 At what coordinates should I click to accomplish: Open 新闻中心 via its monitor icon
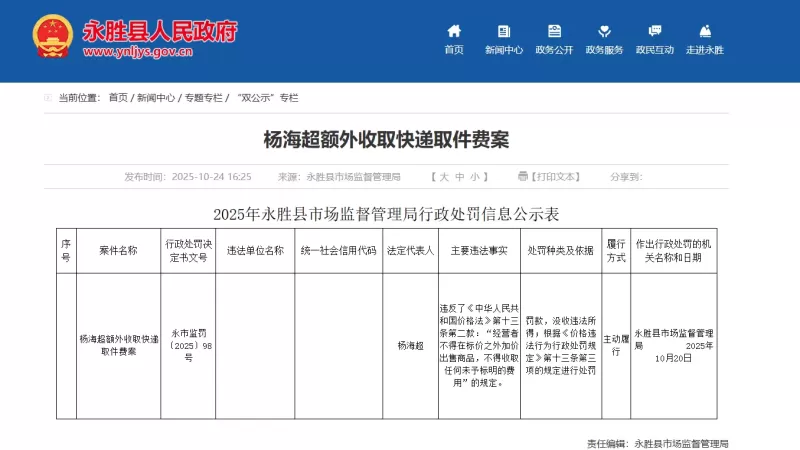coord(504,31)
